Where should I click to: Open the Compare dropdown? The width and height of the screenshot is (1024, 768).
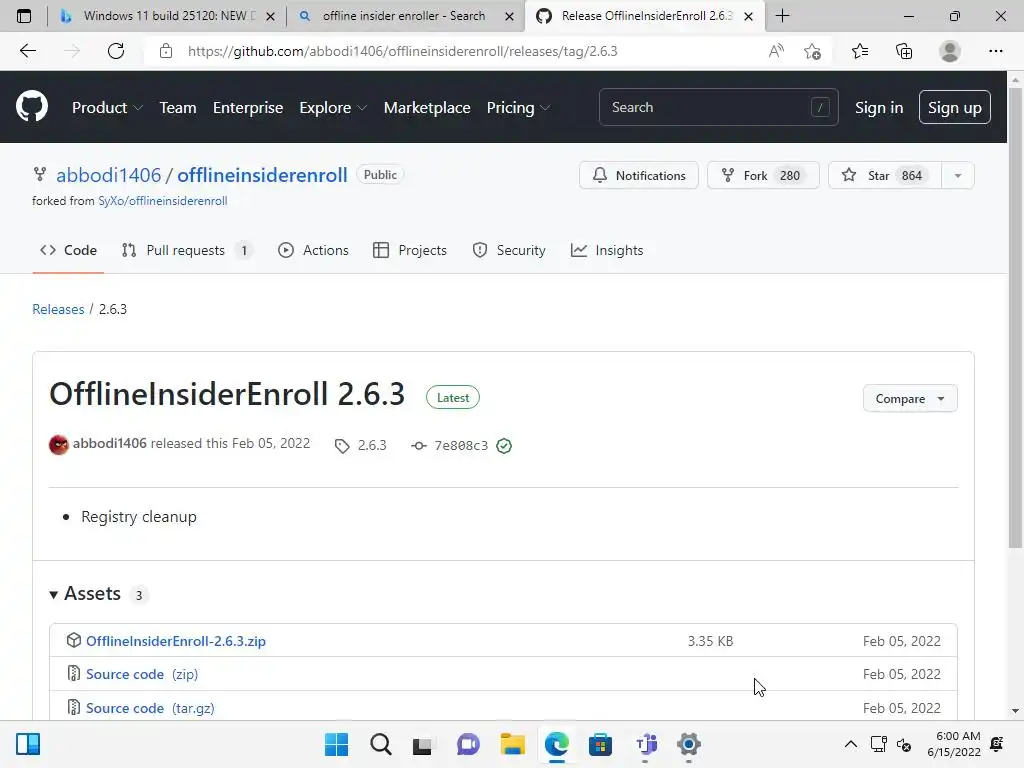pos(910,398)
